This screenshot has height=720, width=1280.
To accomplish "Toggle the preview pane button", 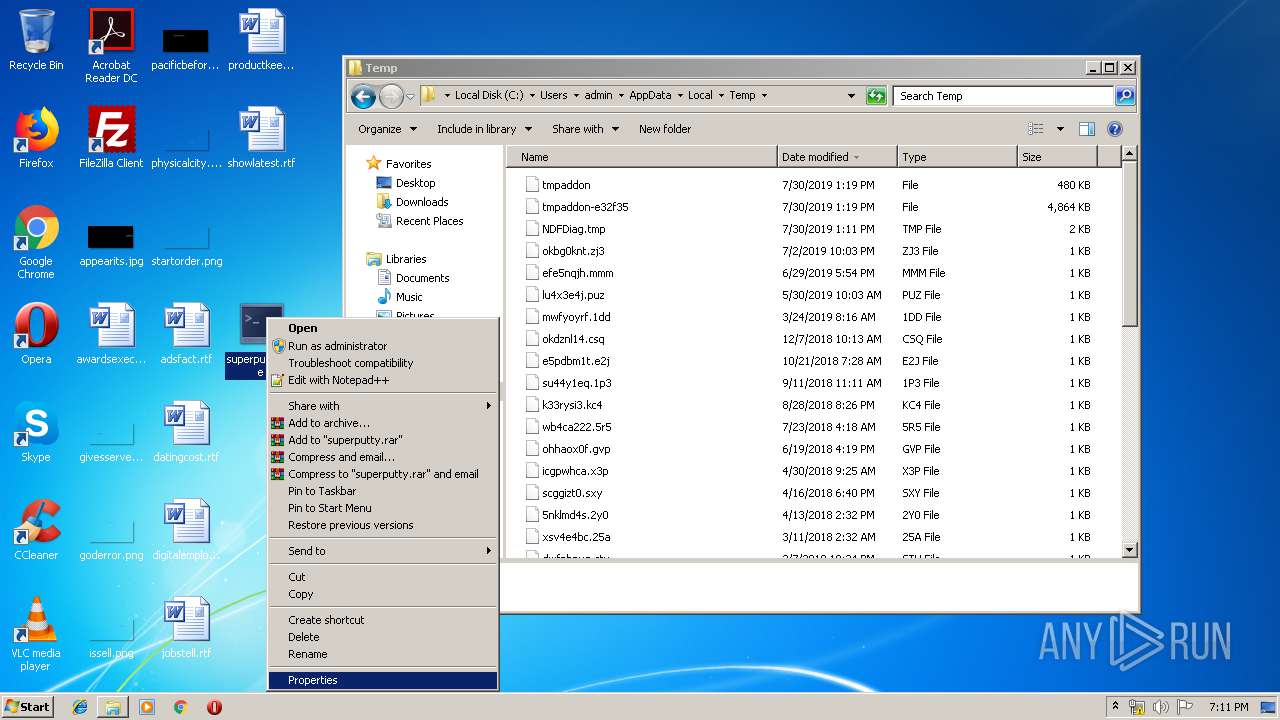I will click(x=1087, y=129).
